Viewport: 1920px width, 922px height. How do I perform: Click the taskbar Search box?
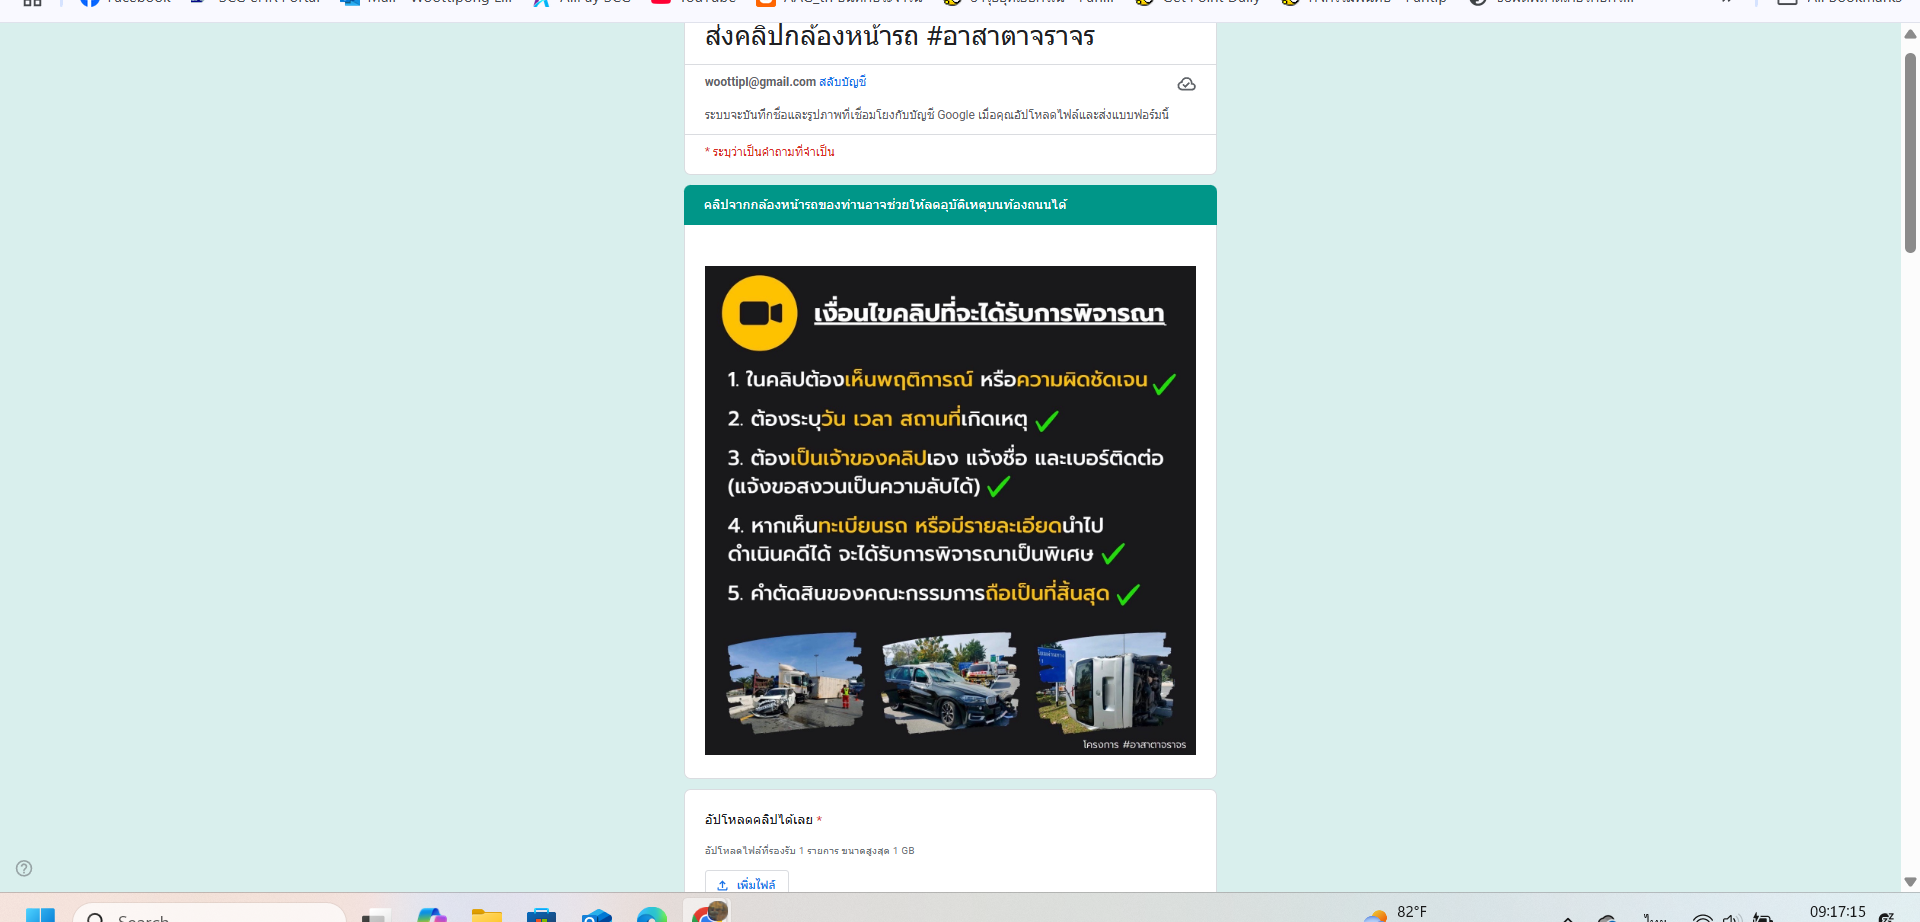pos(209,913)
